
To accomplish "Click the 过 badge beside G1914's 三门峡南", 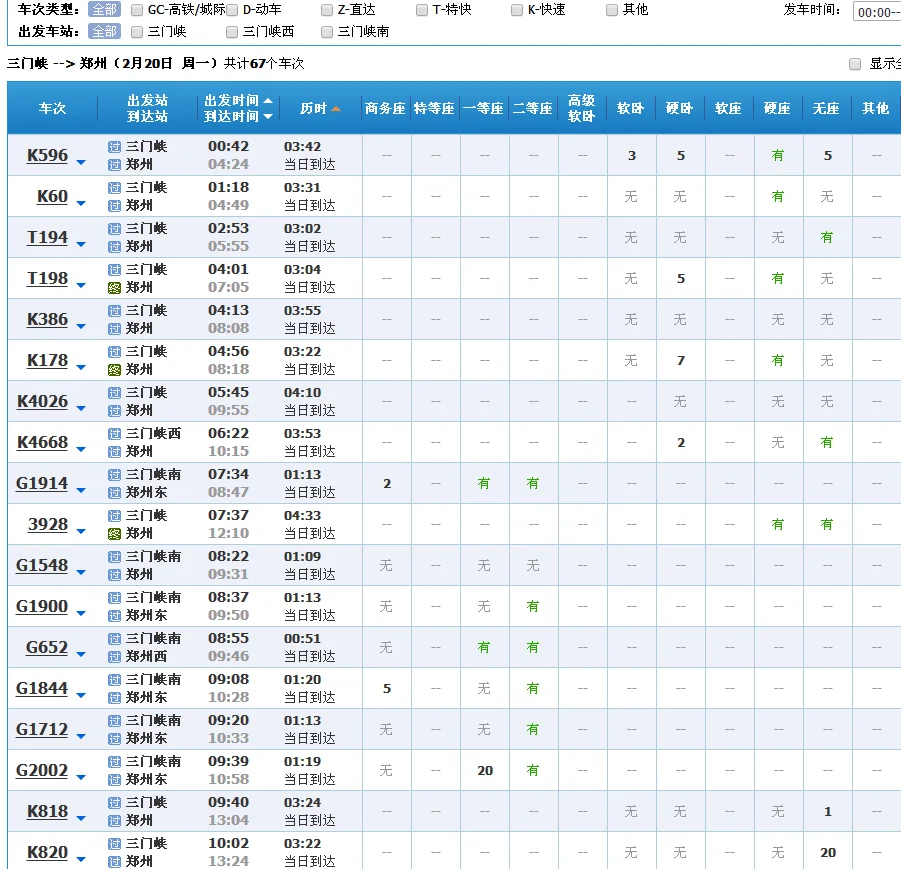I will [114, 474].
